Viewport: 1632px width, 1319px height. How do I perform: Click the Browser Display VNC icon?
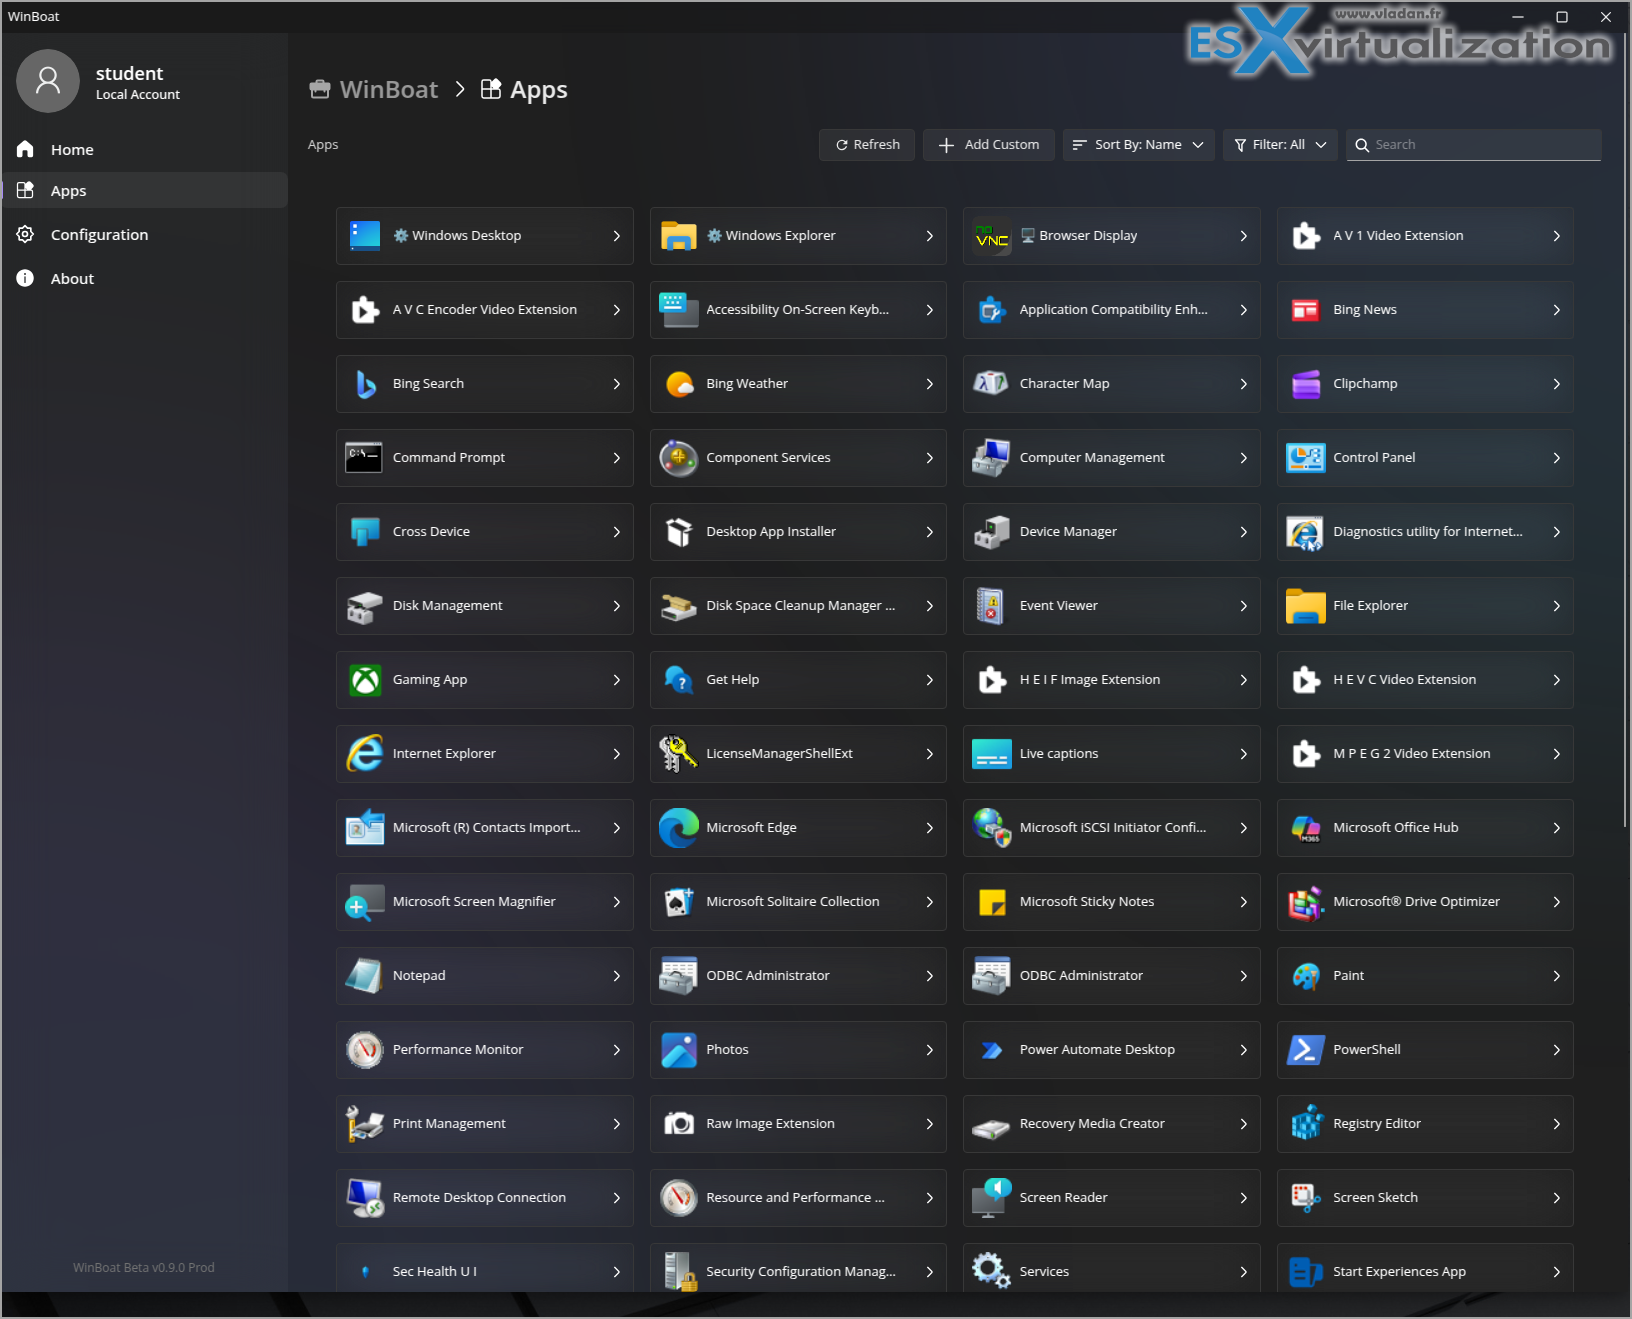pos(992,237)
